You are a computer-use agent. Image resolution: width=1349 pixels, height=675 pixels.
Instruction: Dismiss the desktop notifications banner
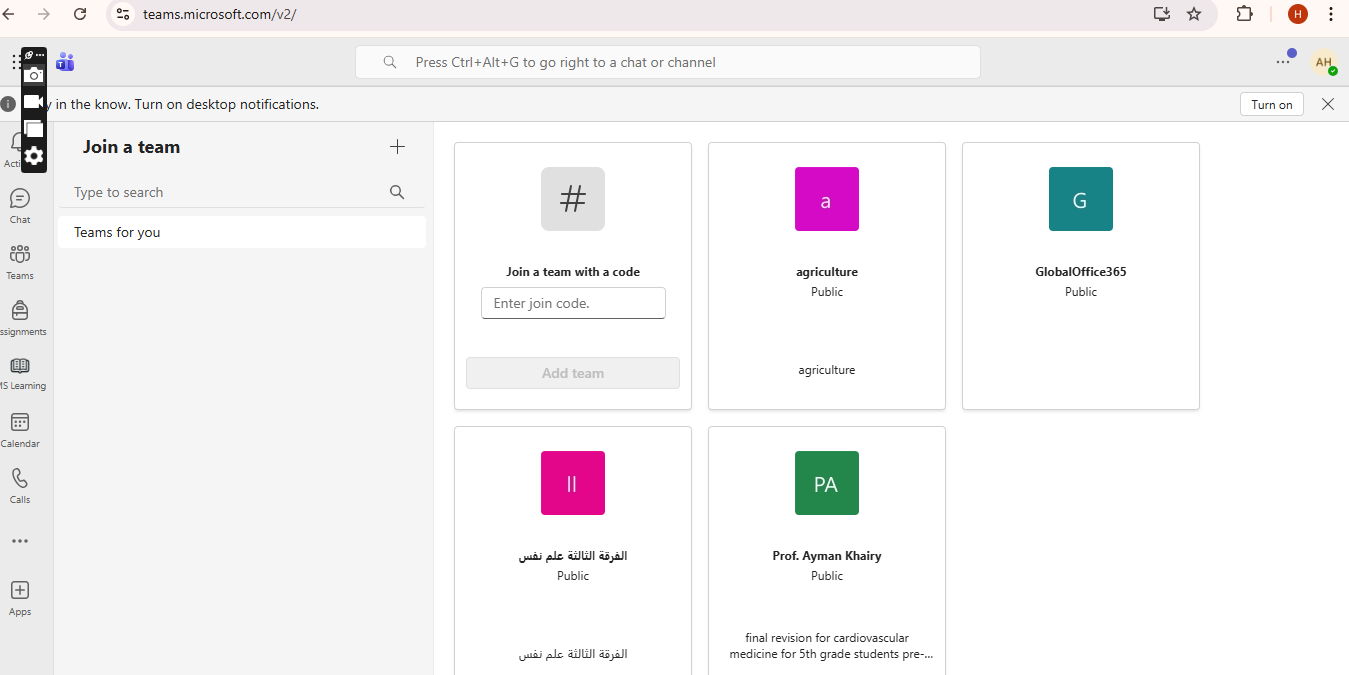coord(1328,104)
